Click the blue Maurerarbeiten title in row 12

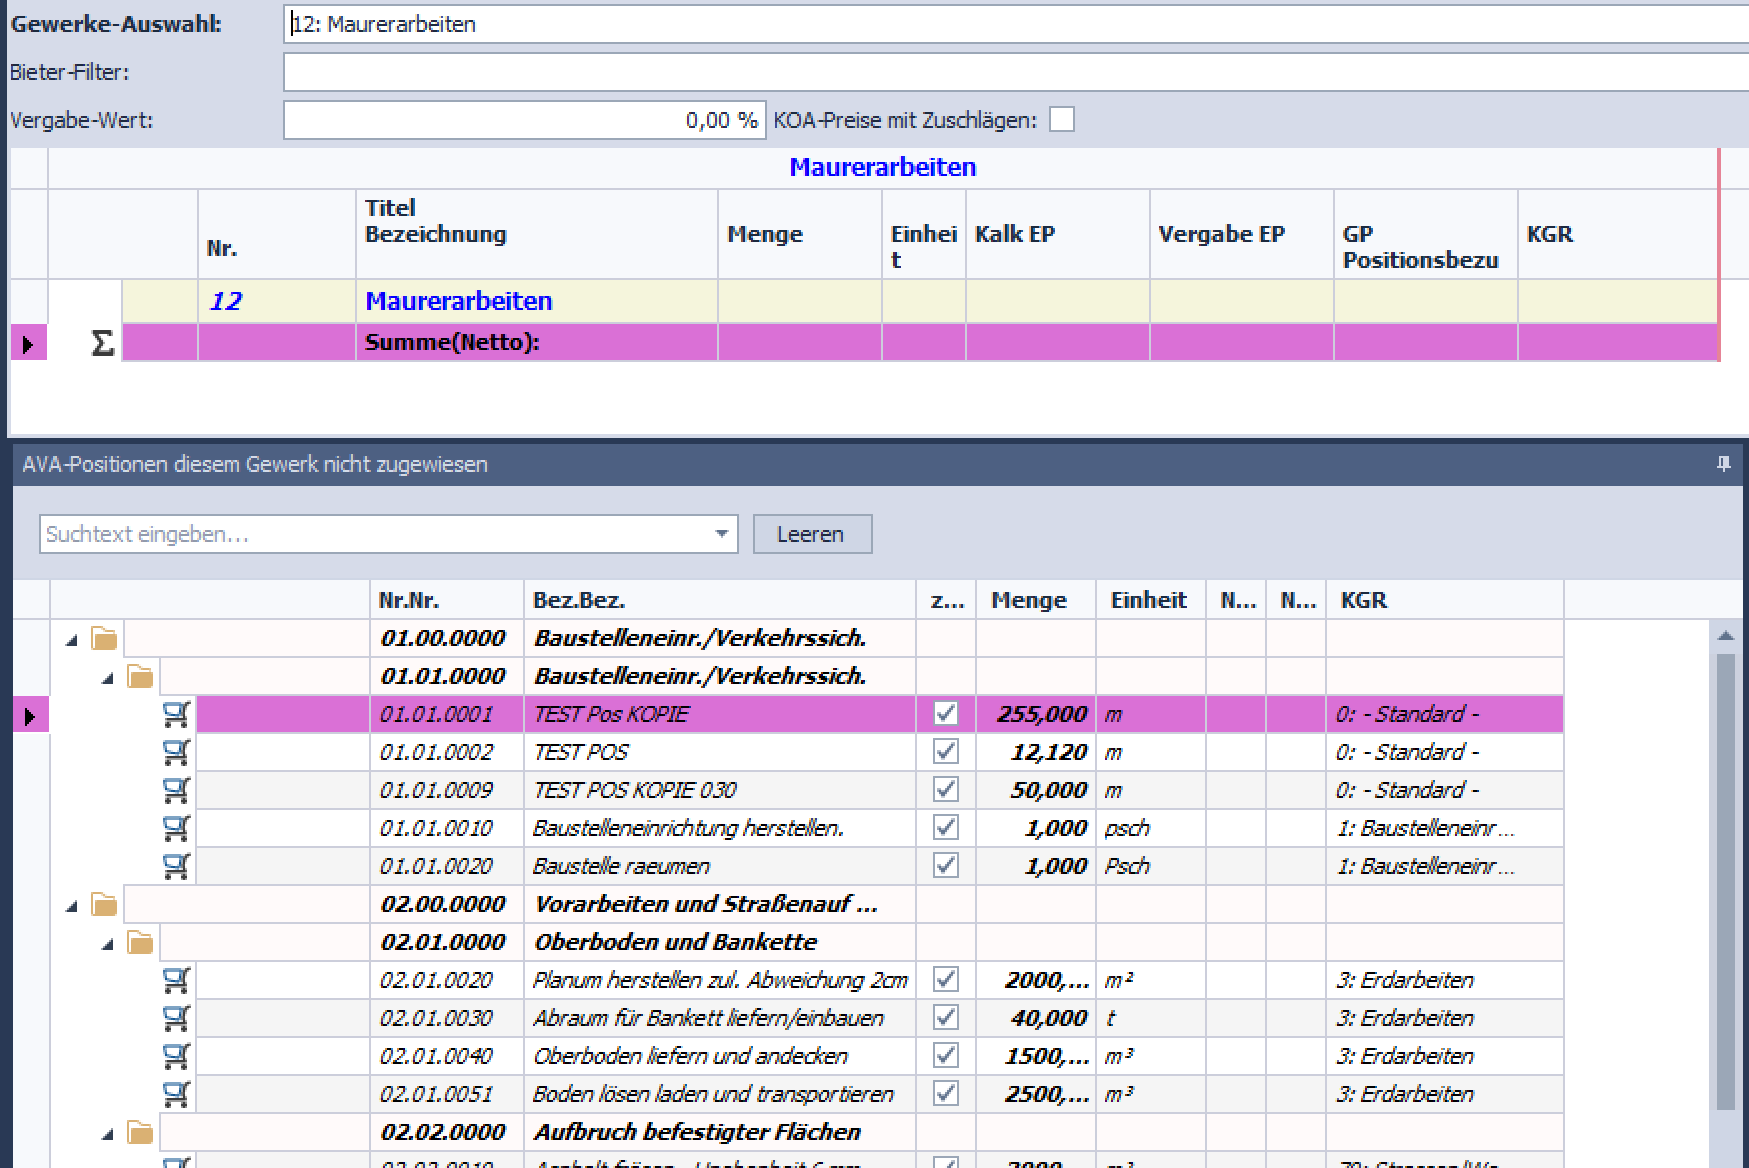point(458,301)
